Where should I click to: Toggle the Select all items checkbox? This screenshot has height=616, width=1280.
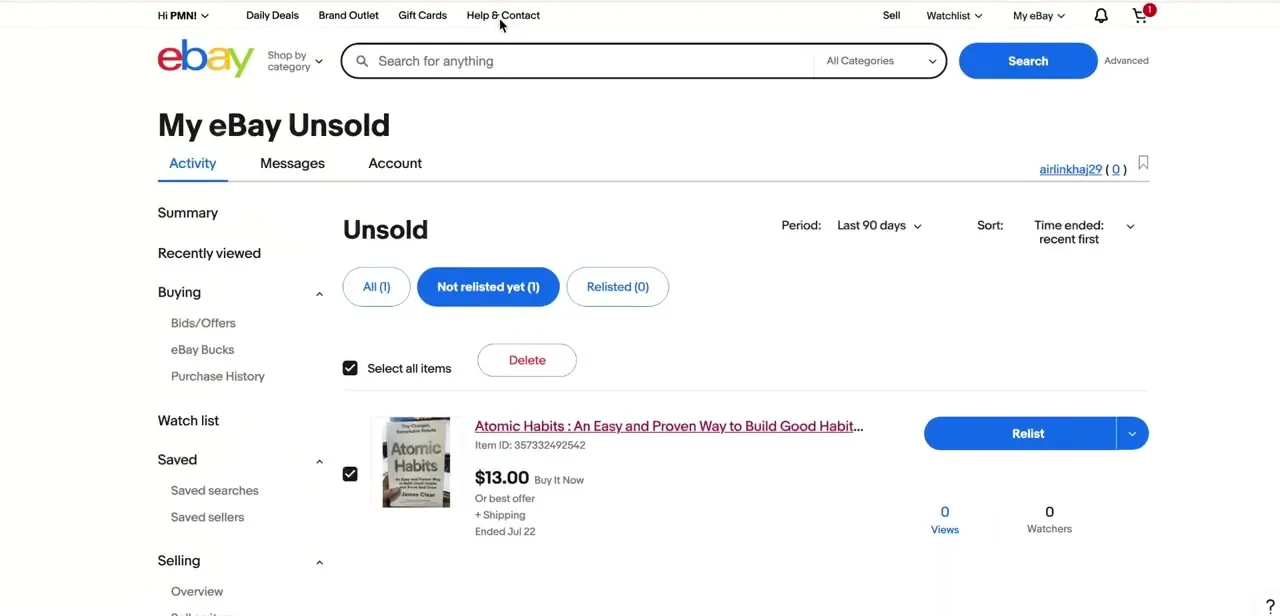tap(350, 368)
